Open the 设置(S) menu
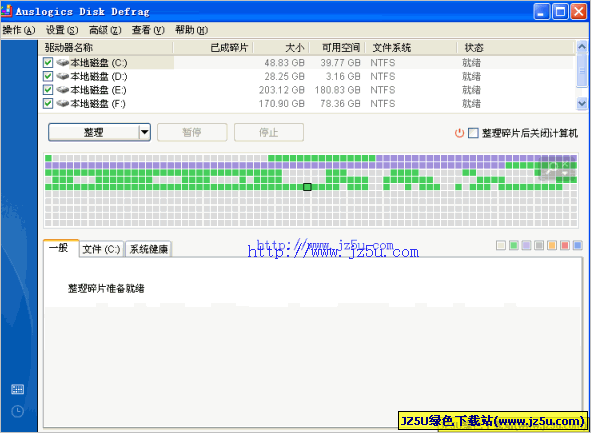The width and height of the screenshot is (591, 433). tap(62, 30)
